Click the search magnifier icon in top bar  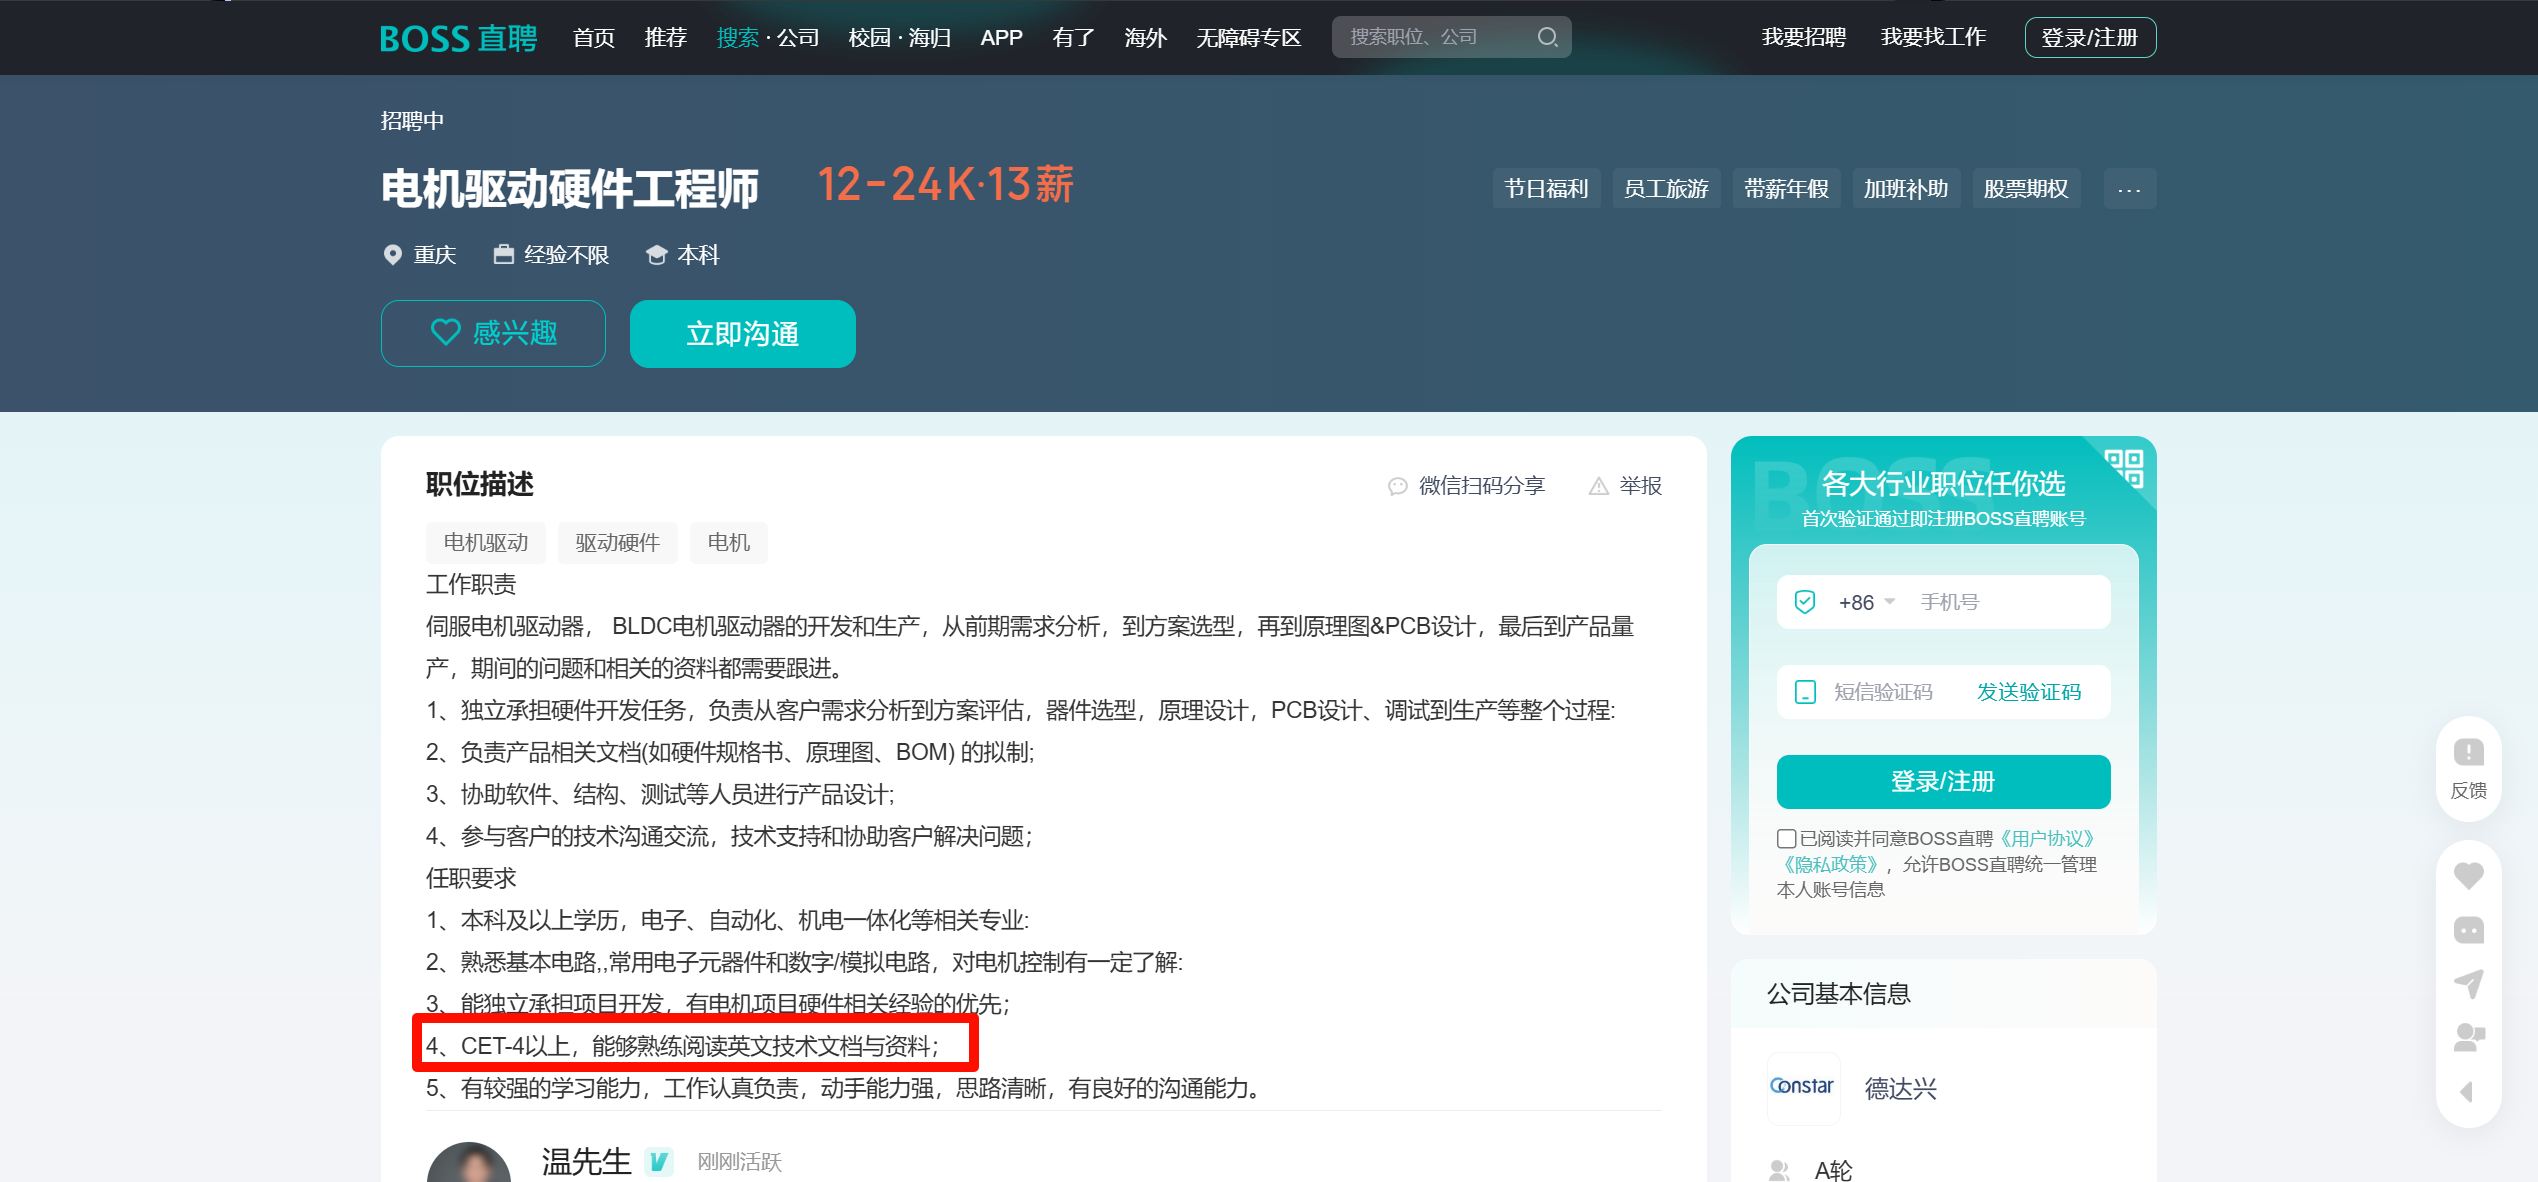coord(1547,37)
